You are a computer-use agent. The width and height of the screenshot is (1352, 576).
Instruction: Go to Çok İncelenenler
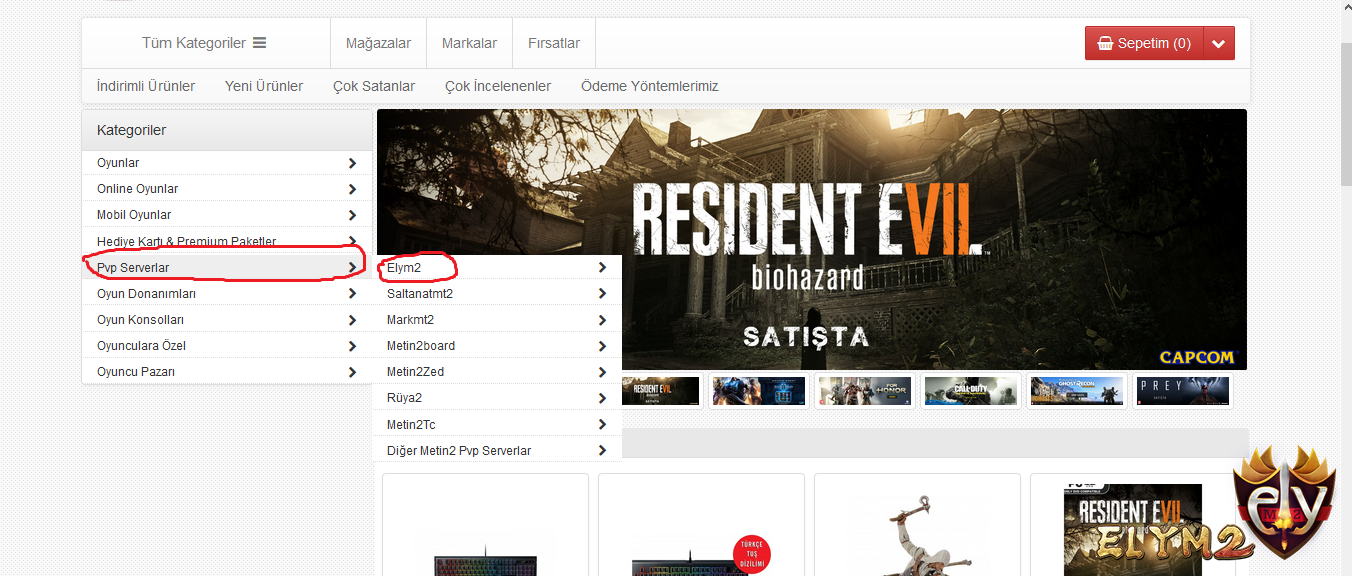(498, 86)
